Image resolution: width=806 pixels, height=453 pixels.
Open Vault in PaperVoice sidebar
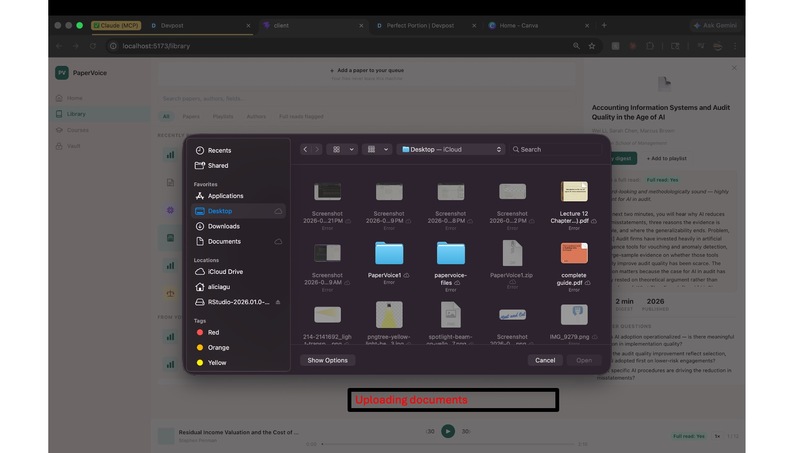102,146
